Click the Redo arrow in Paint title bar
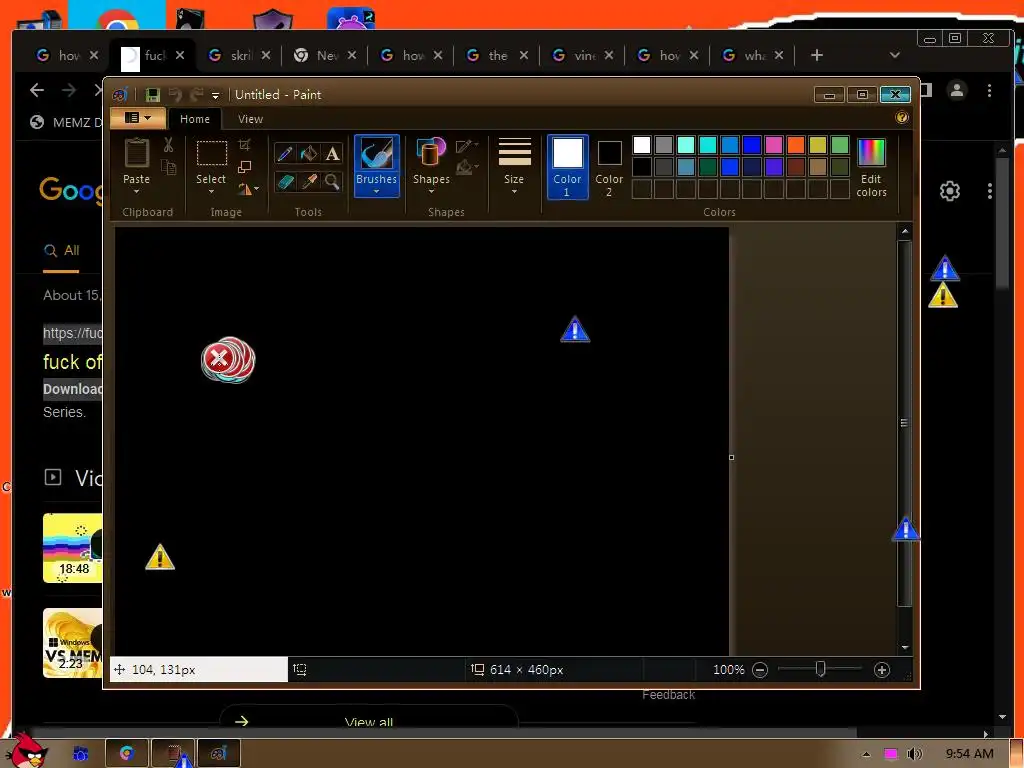The width and height of the screenshot is (1024, 768). pos(196,95)
